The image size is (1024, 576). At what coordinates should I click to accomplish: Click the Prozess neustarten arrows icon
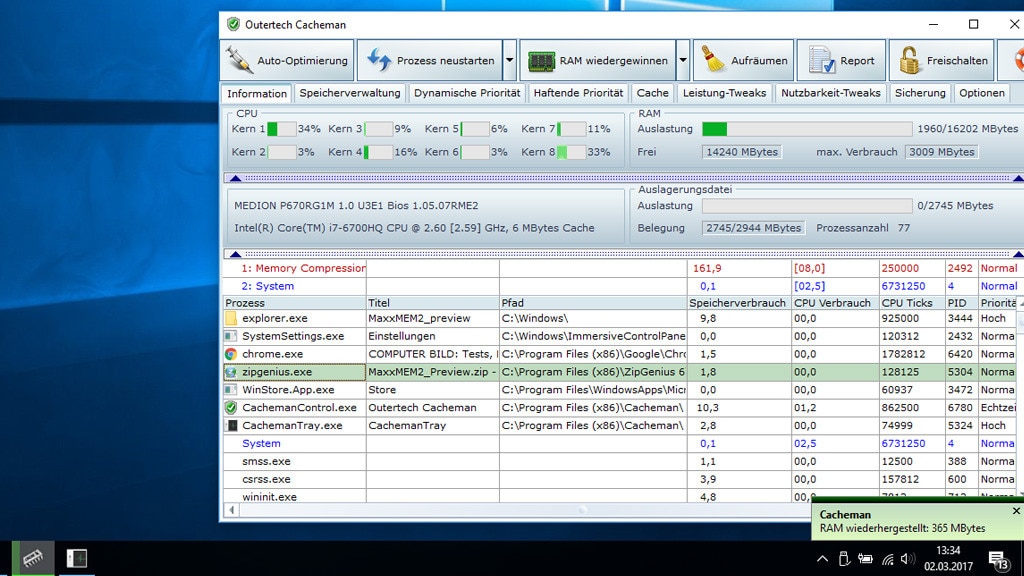(x=379, y=60)
